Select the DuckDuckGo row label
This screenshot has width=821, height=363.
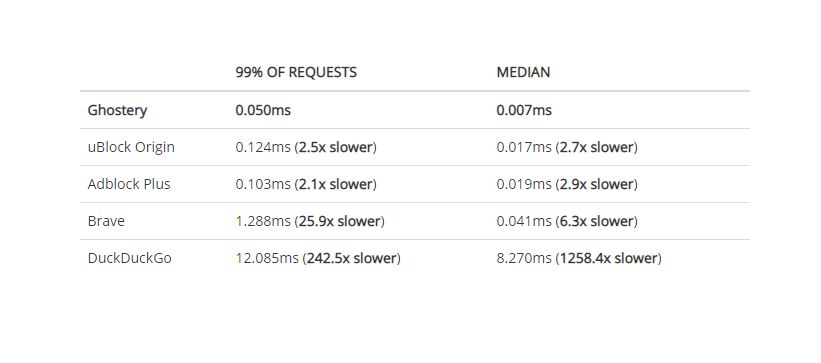click(x=129, y=258)
